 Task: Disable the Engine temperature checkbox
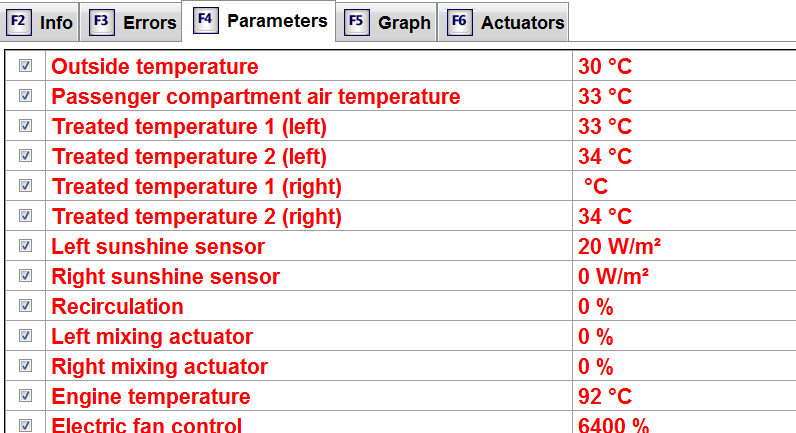tap(25, 396)
